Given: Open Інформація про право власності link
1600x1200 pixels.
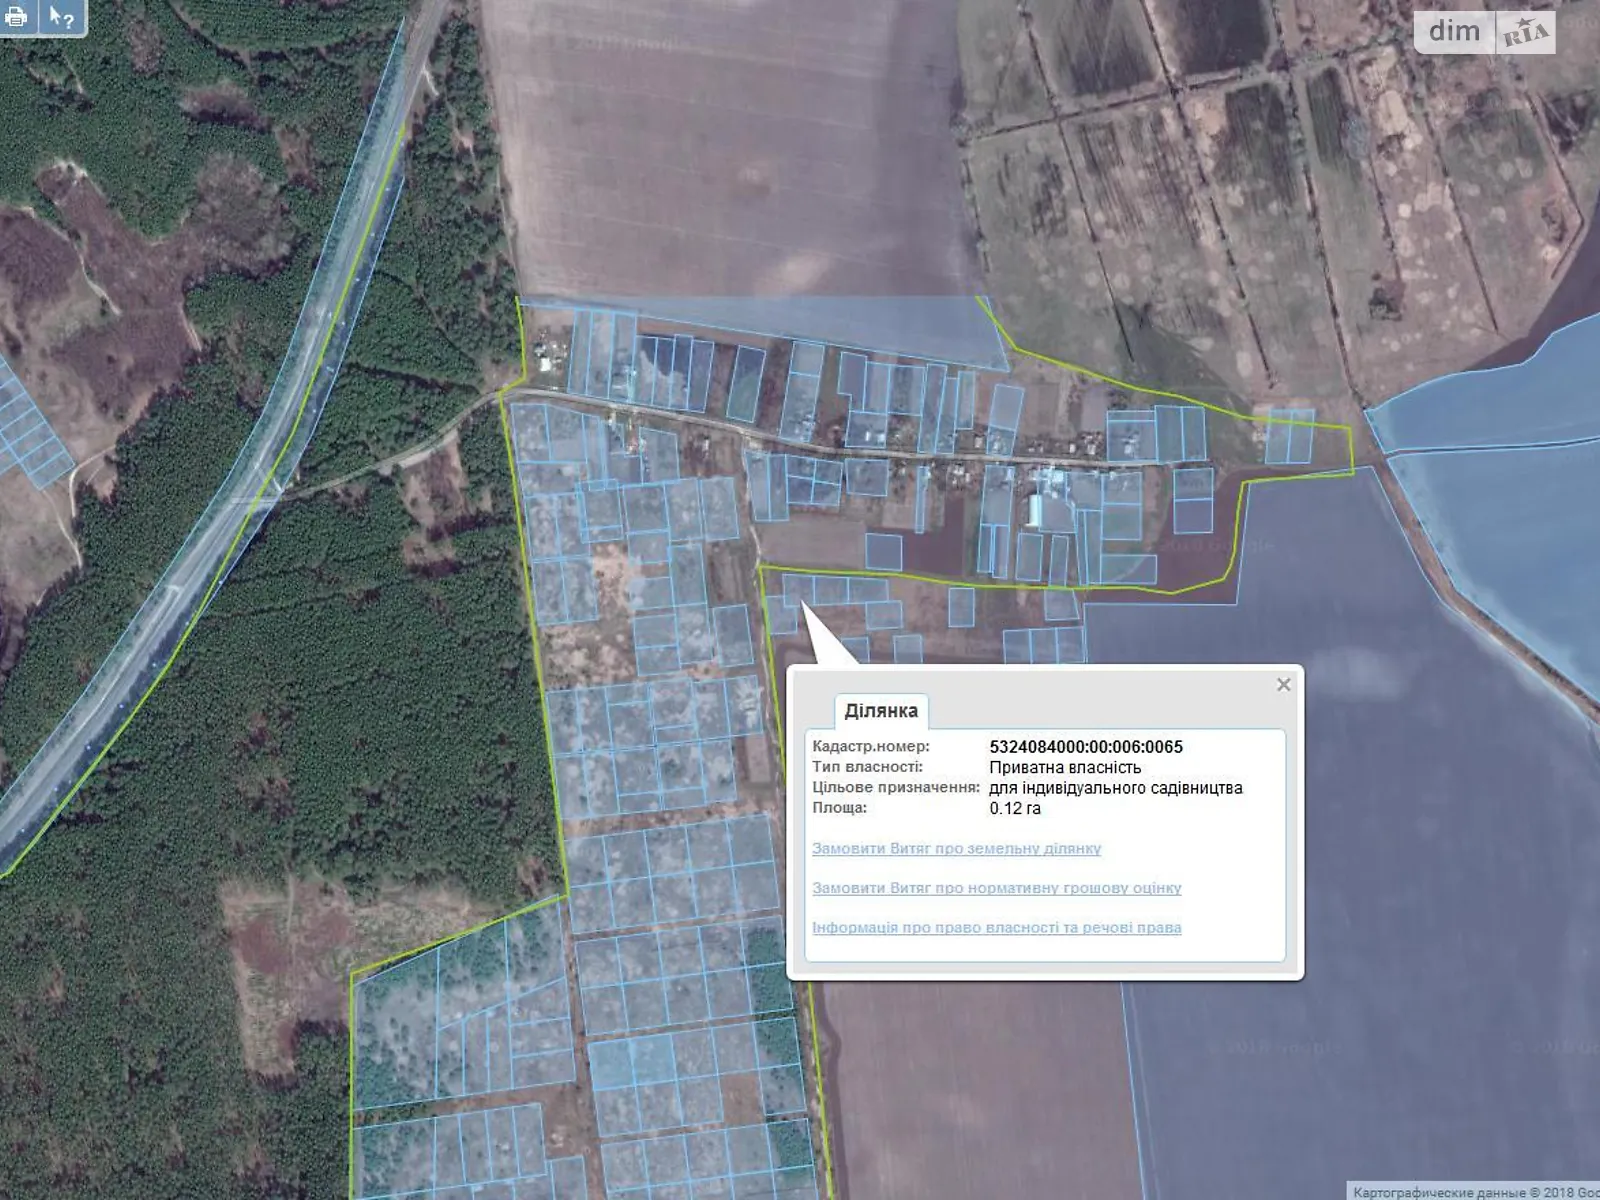Looking at the screenshot, I should (996, 928).
